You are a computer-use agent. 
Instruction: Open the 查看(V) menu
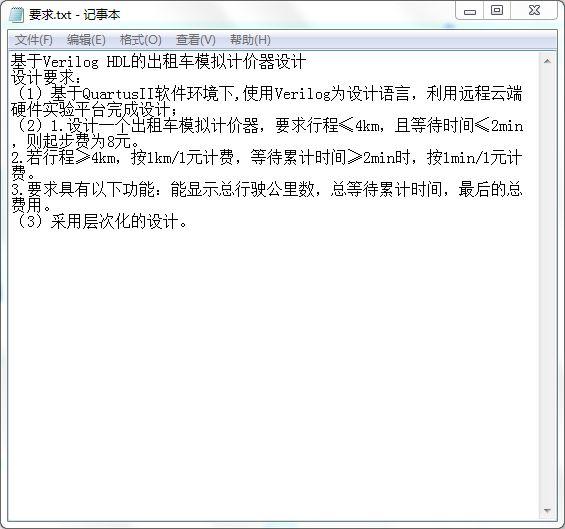point(196,40)
